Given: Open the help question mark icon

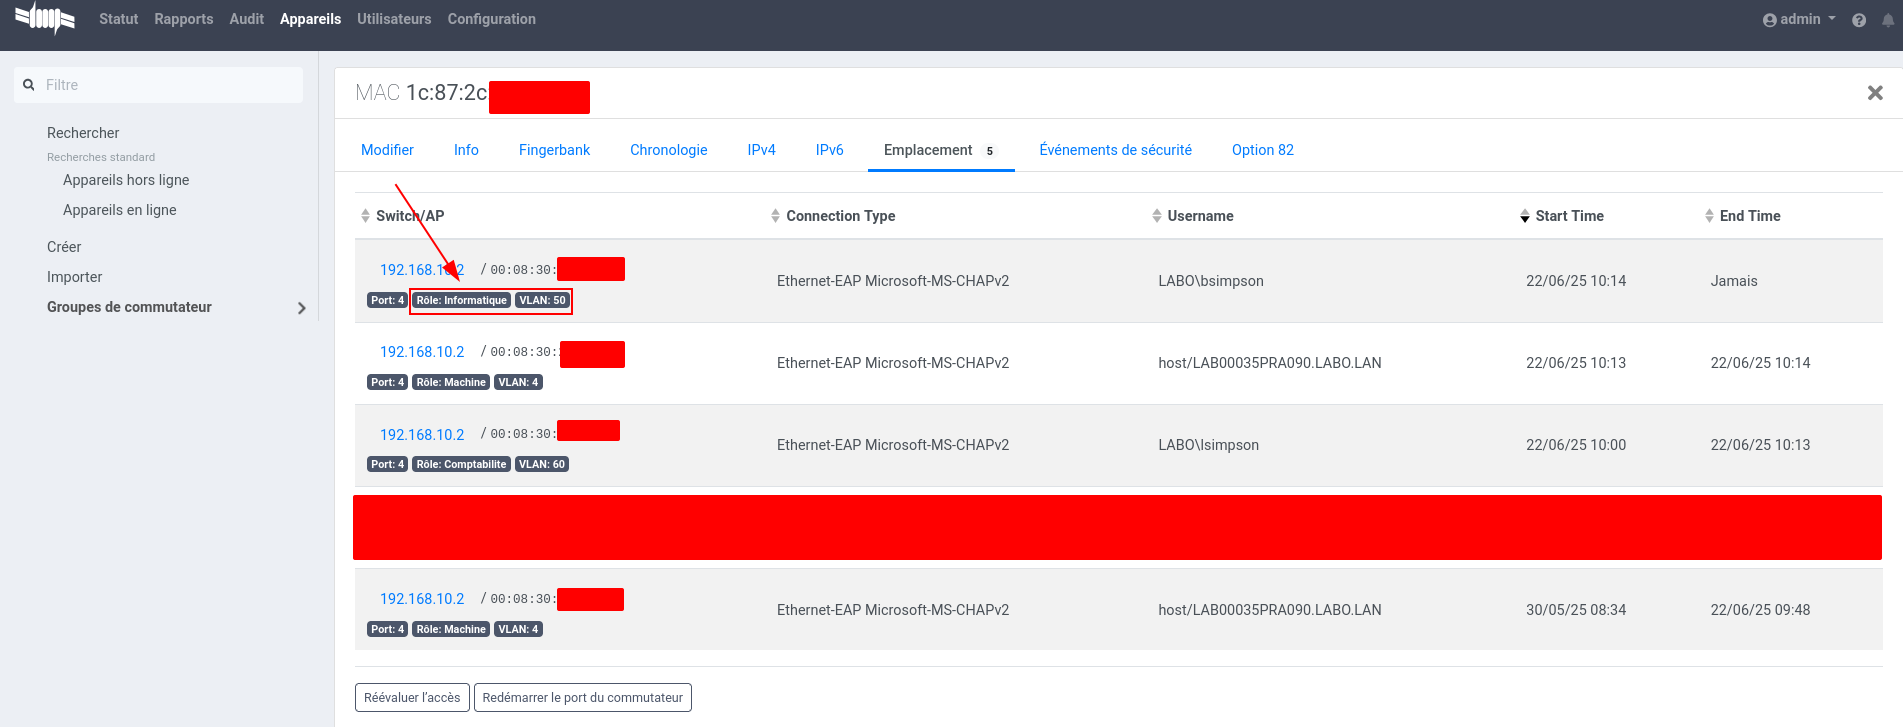Looking at the screenshot, I should [1859, 20].
